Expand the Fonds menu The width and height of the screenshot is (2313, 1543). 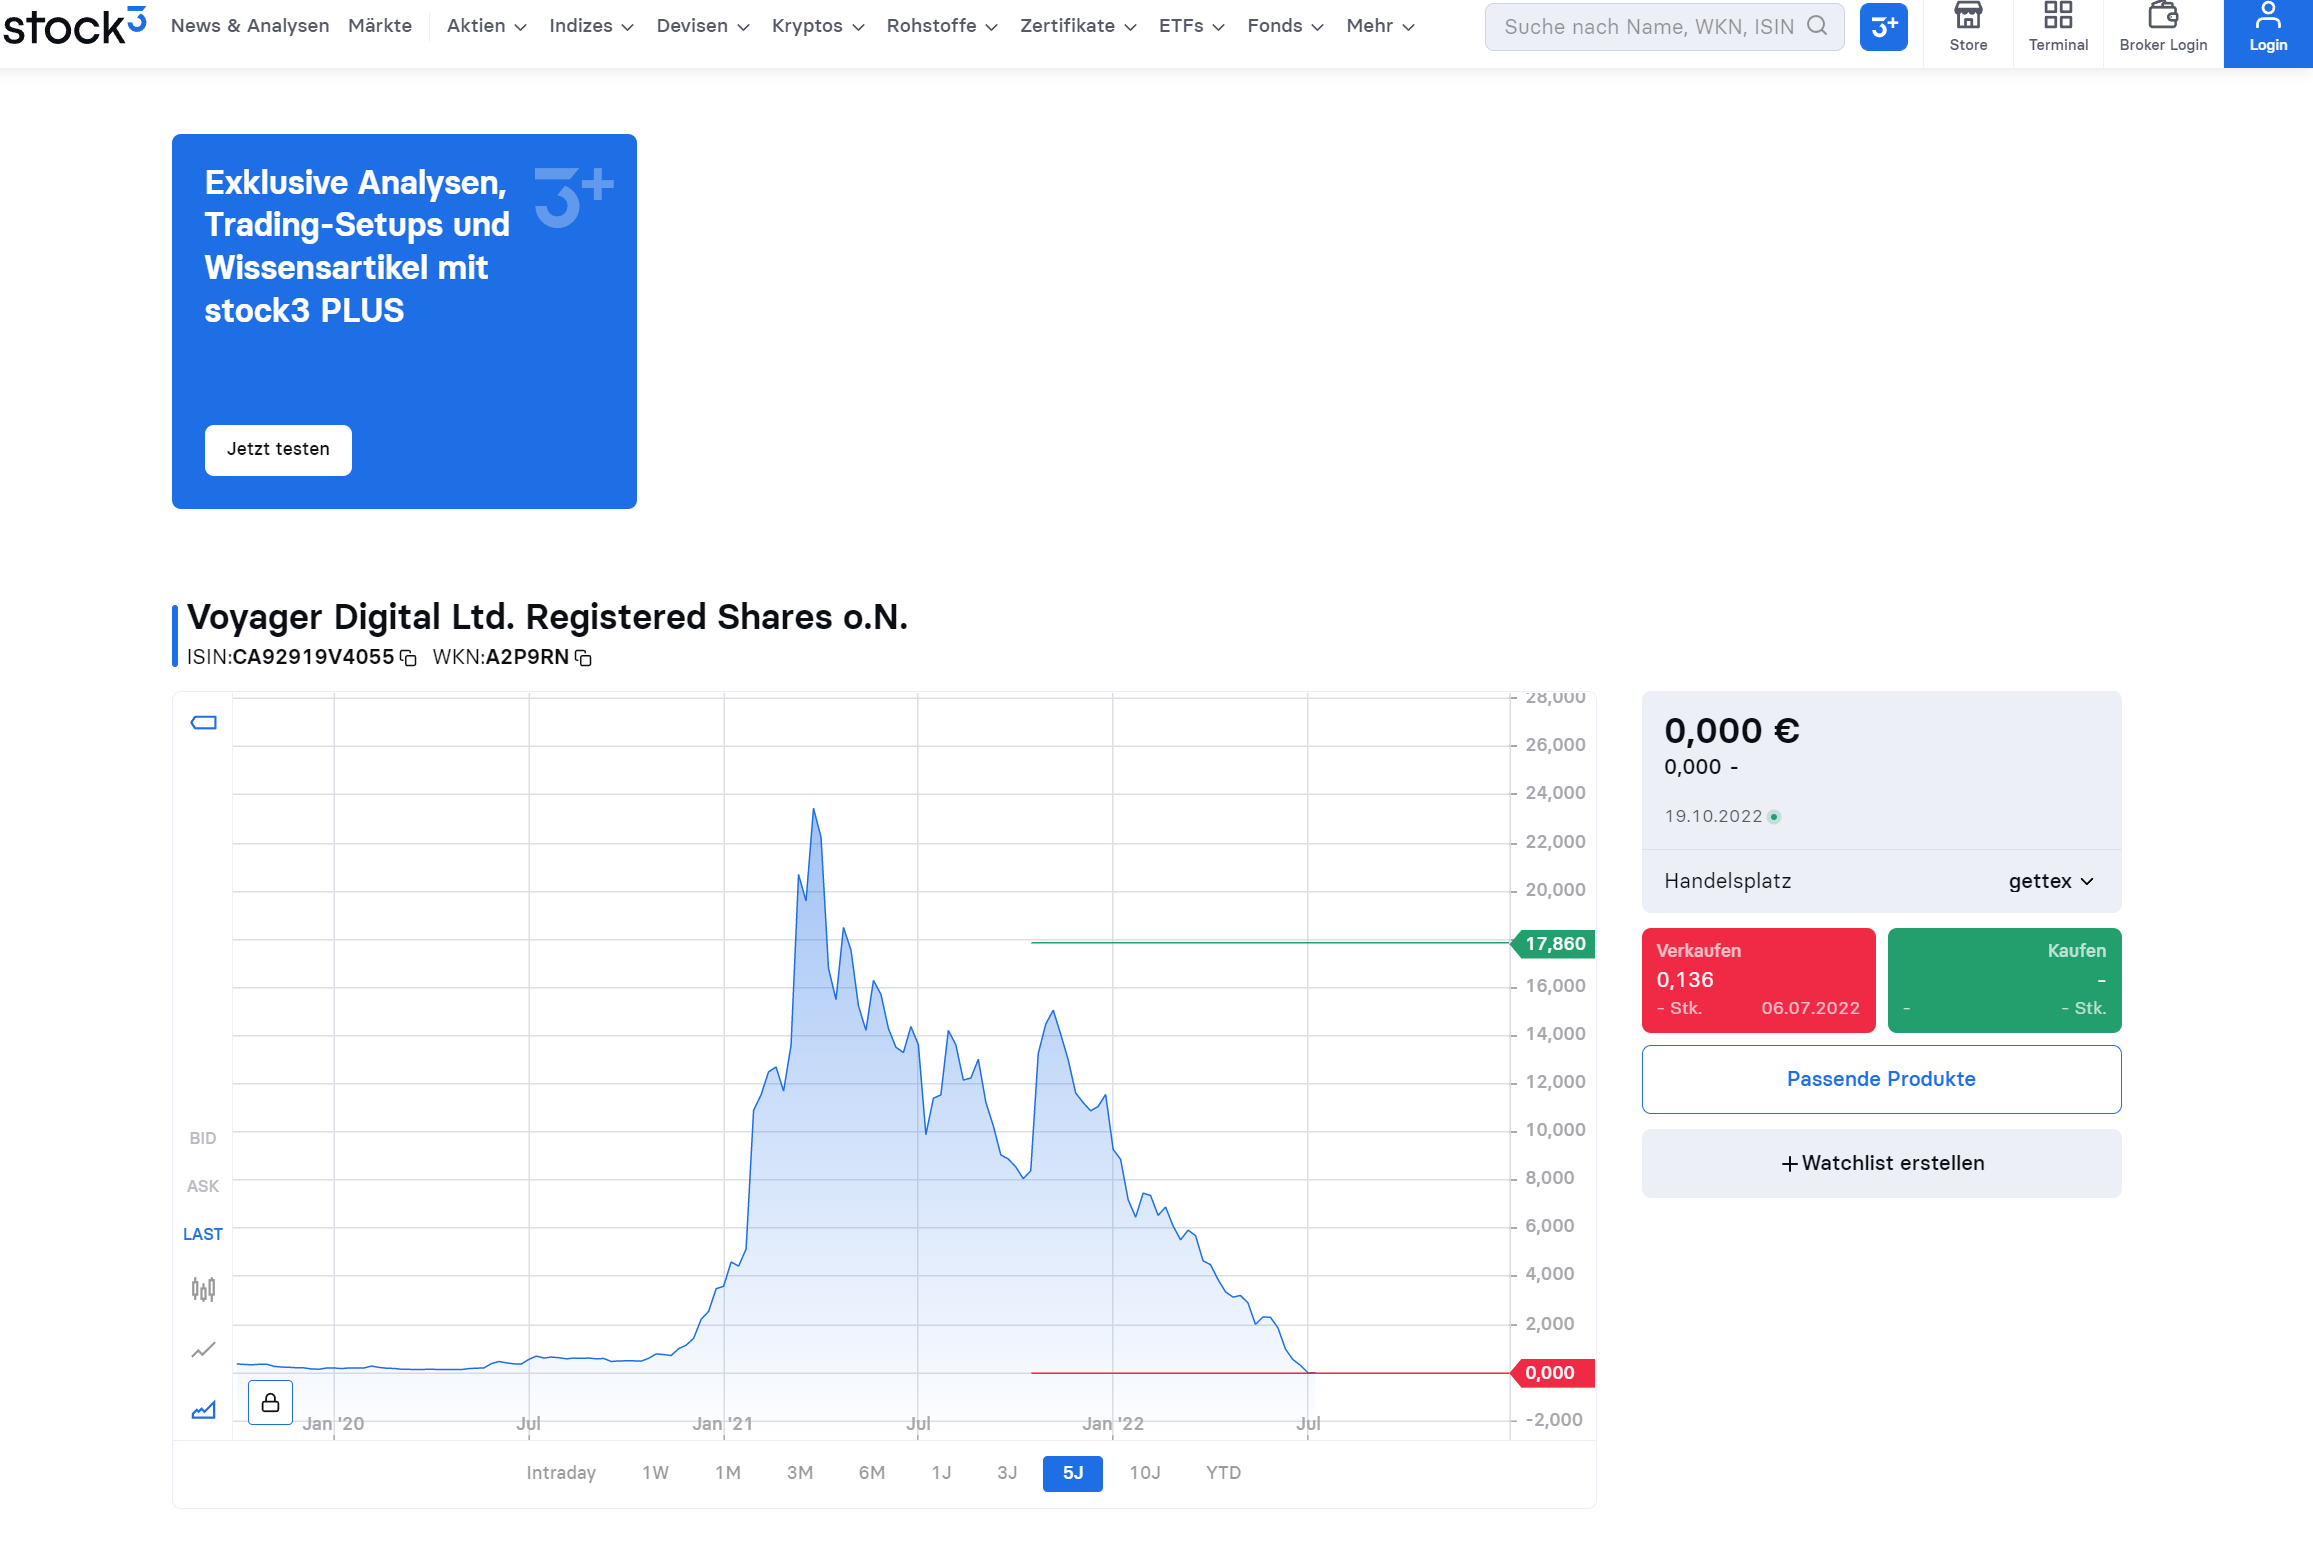click(x=1286, y=26)
